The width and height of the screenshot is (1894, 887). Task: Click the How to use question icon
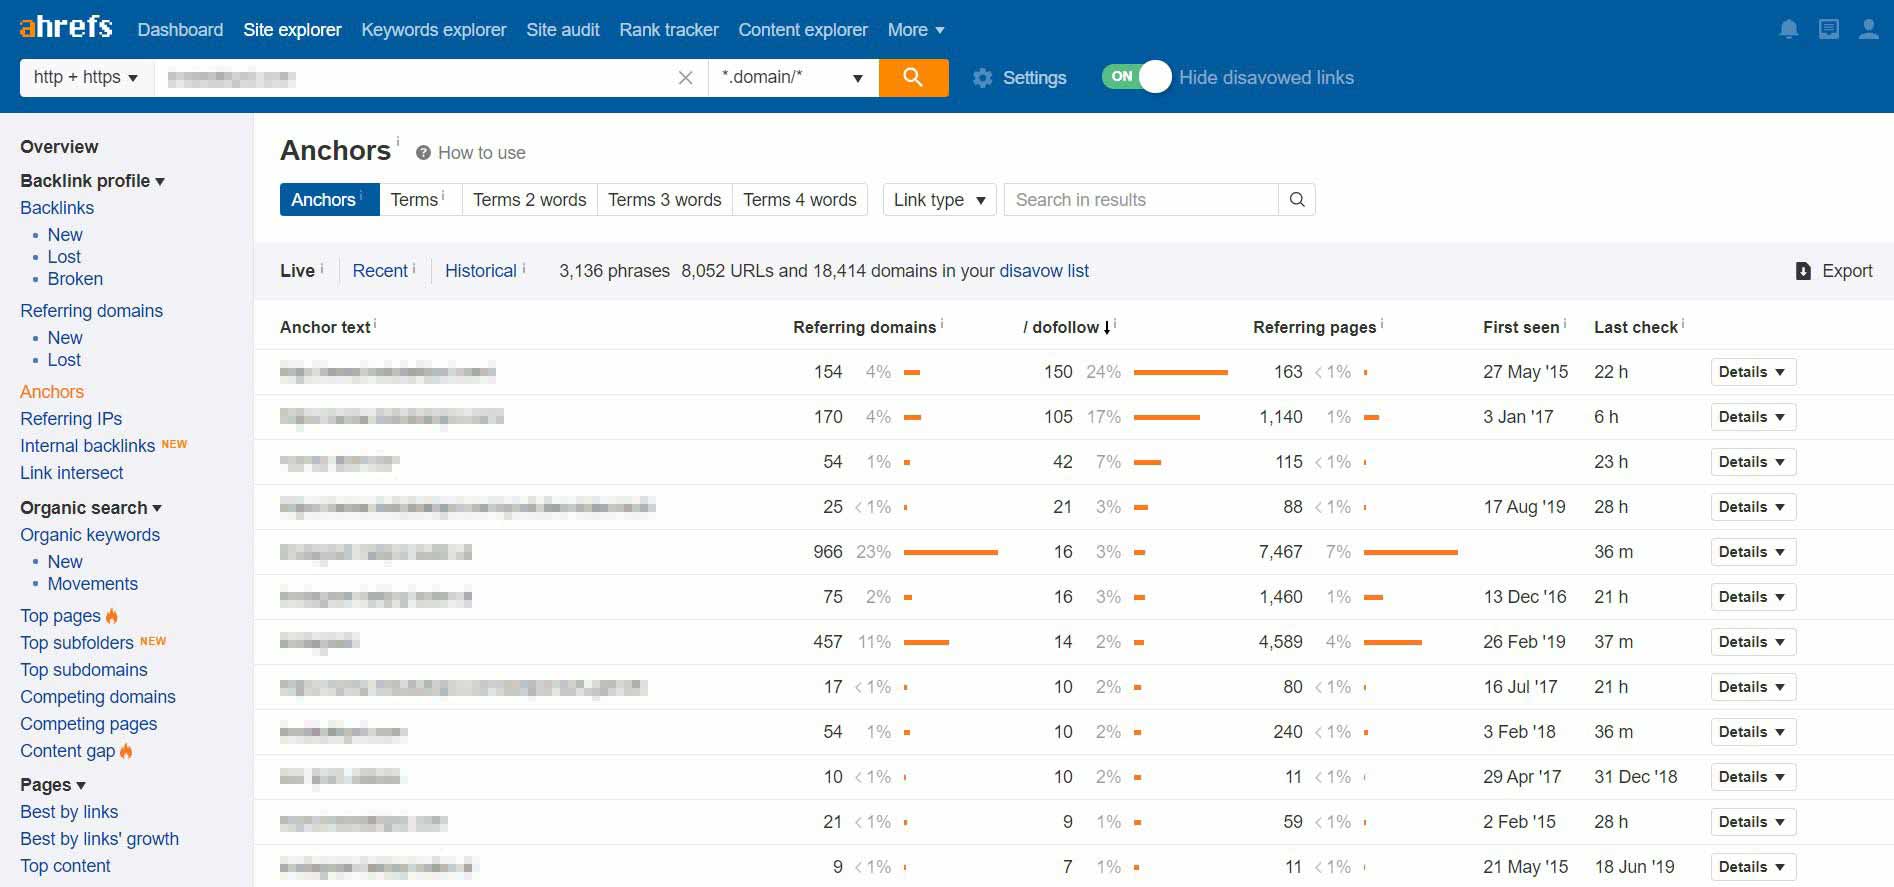(423, 153)
